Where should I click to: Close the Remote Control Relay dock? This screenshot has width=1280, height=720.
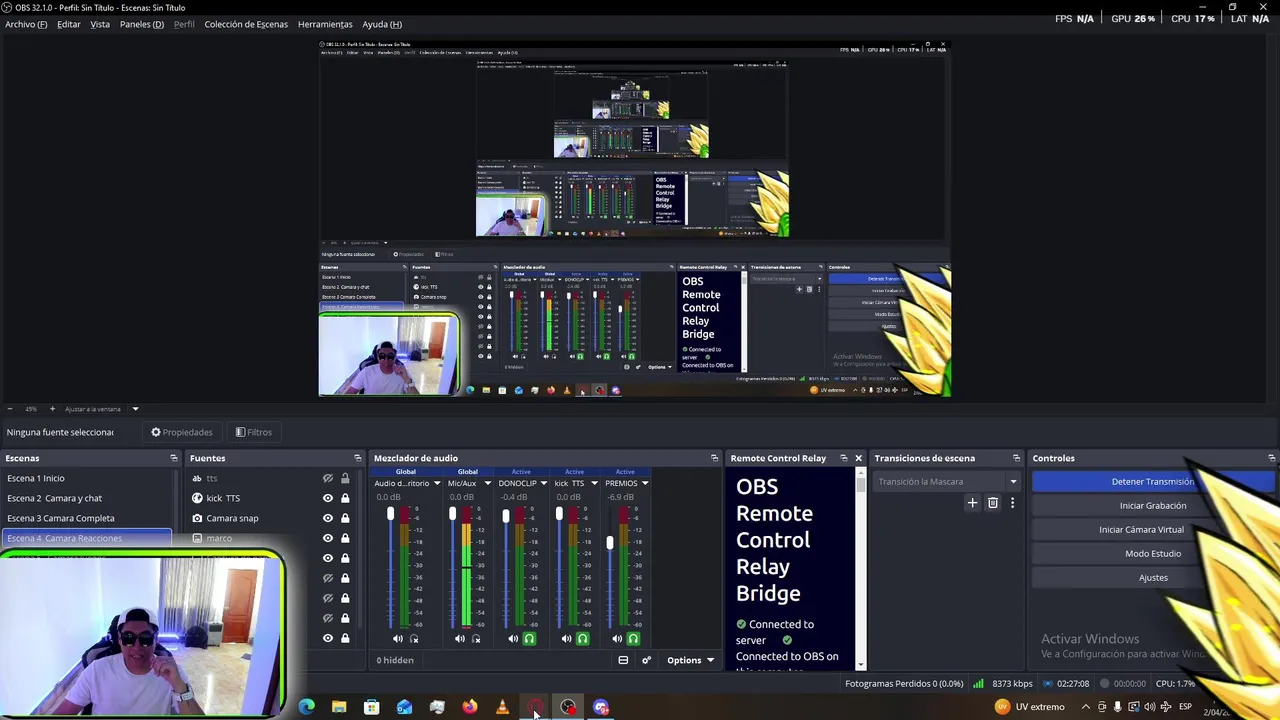858,458
